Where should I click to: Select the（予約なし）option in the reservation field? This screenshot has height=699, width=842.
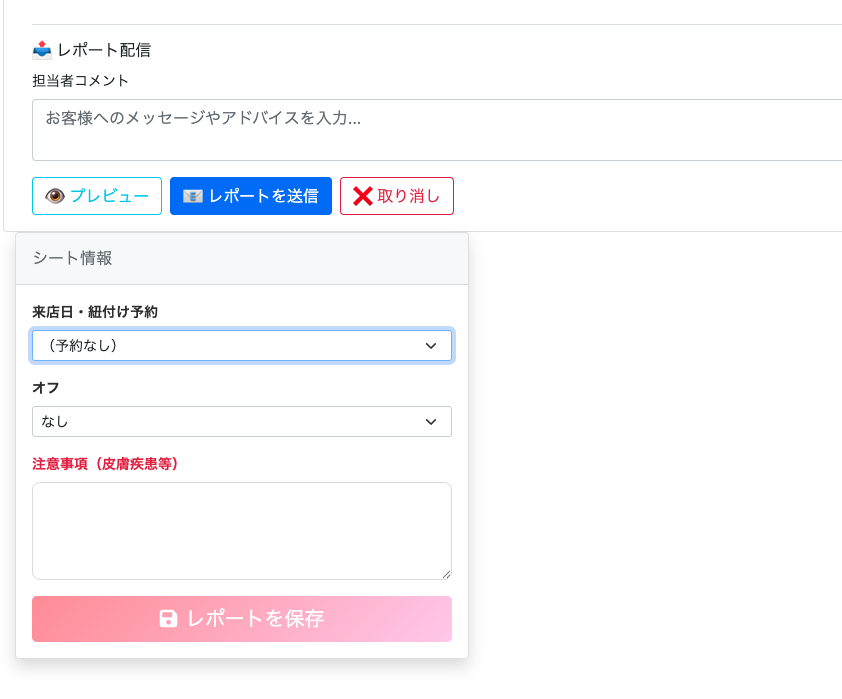pyautogui.click(x=242, y=345)
